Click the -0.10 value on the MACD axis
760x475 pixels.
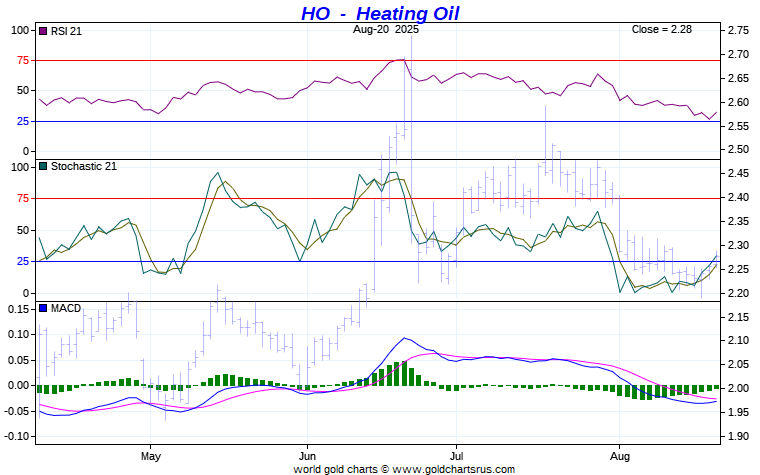click(x=17, y=437)
